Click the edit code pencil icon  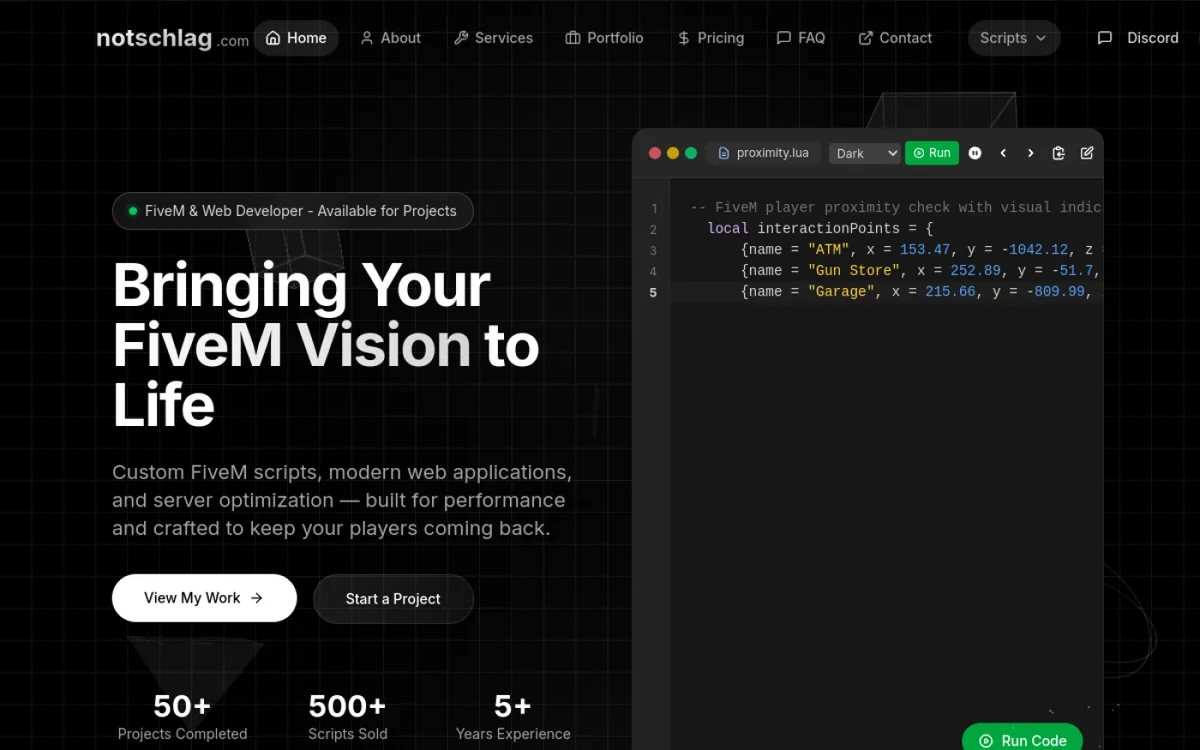click(1087, 153)
